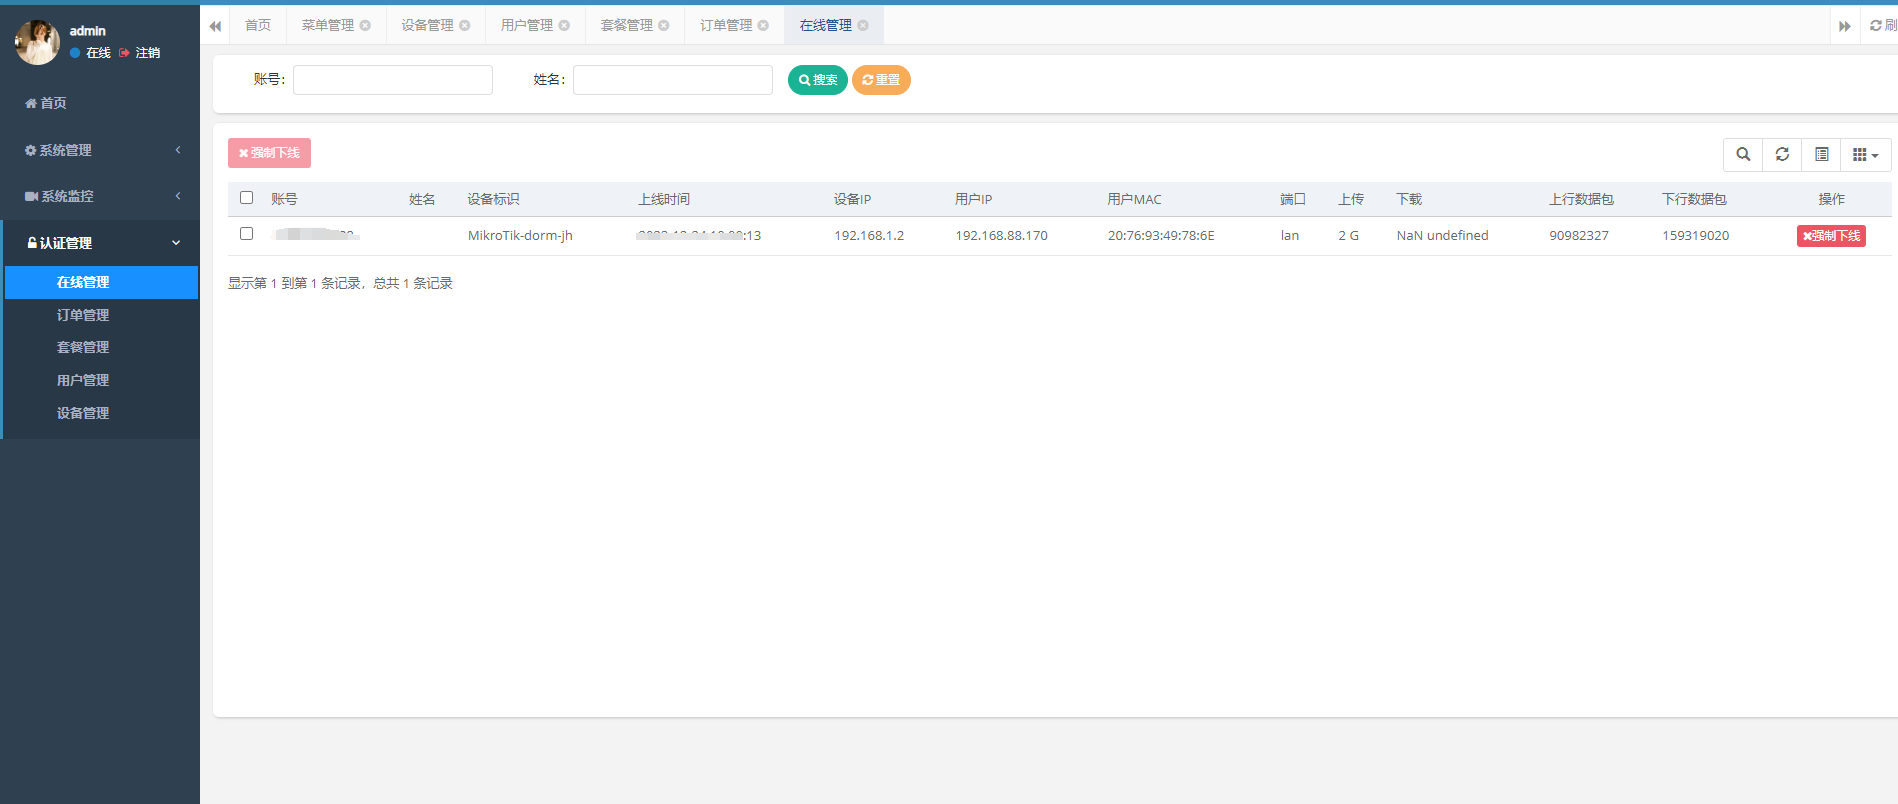Click the 90982327 packet count cell

click(1579, 236)
